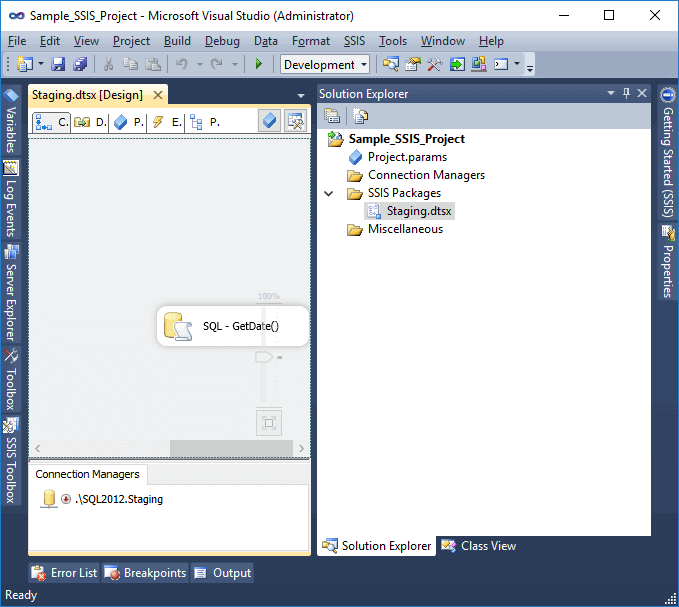This screenshot has width=679, height=607.
Task: Click the Solution Explorer Properties icon
Action: (332, 116)
